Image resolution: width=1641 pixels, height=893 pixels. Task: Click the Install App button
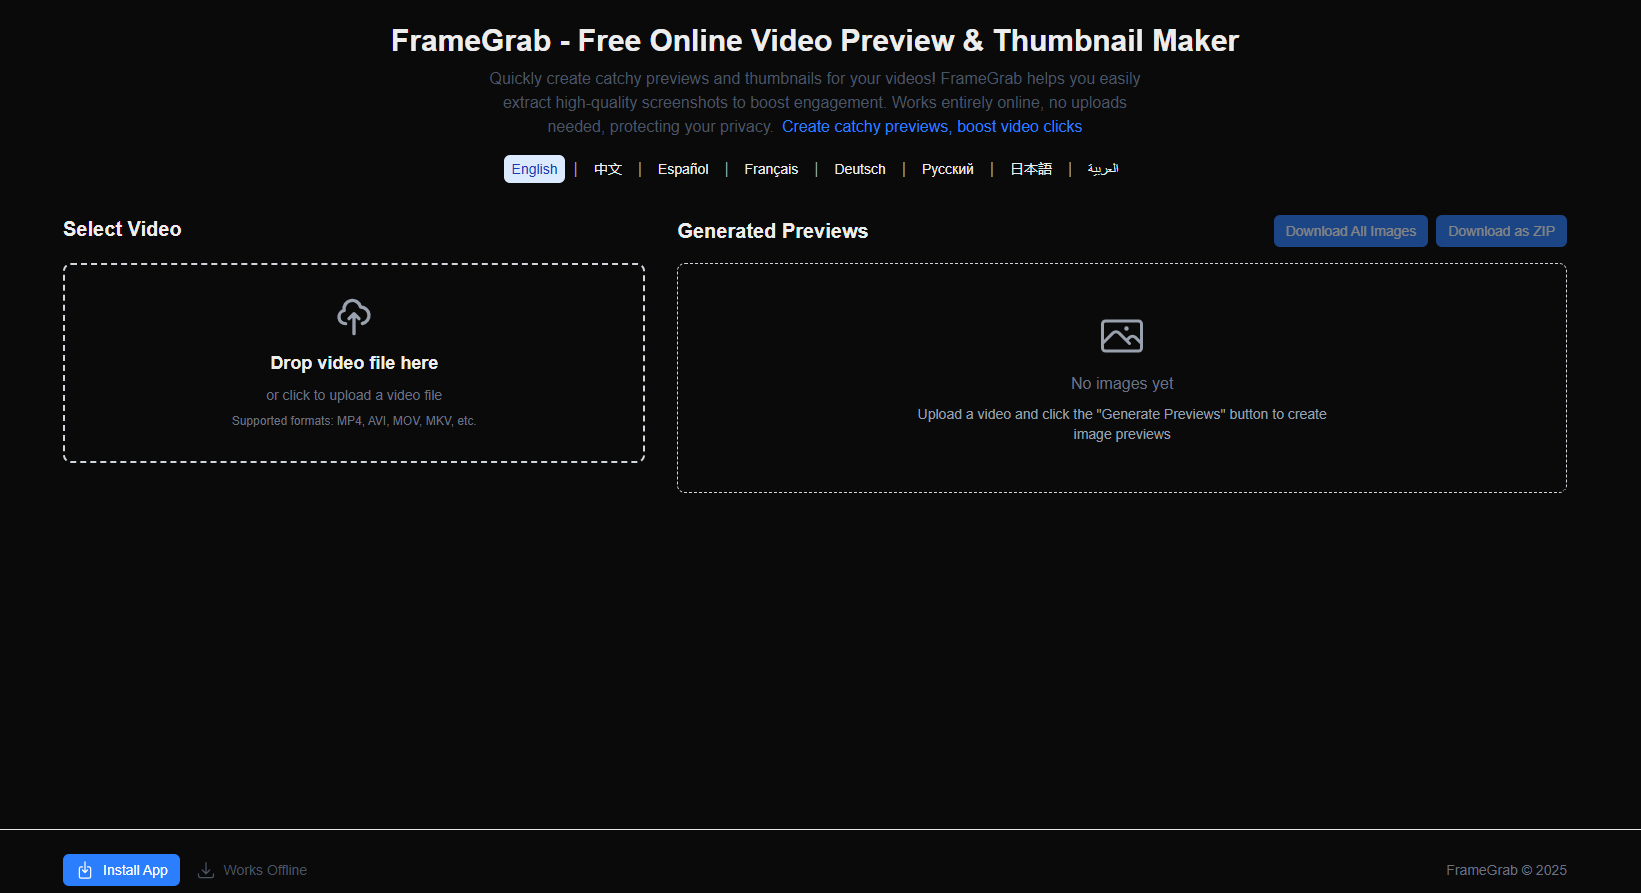pyautogui.click(x=121, y=870)
